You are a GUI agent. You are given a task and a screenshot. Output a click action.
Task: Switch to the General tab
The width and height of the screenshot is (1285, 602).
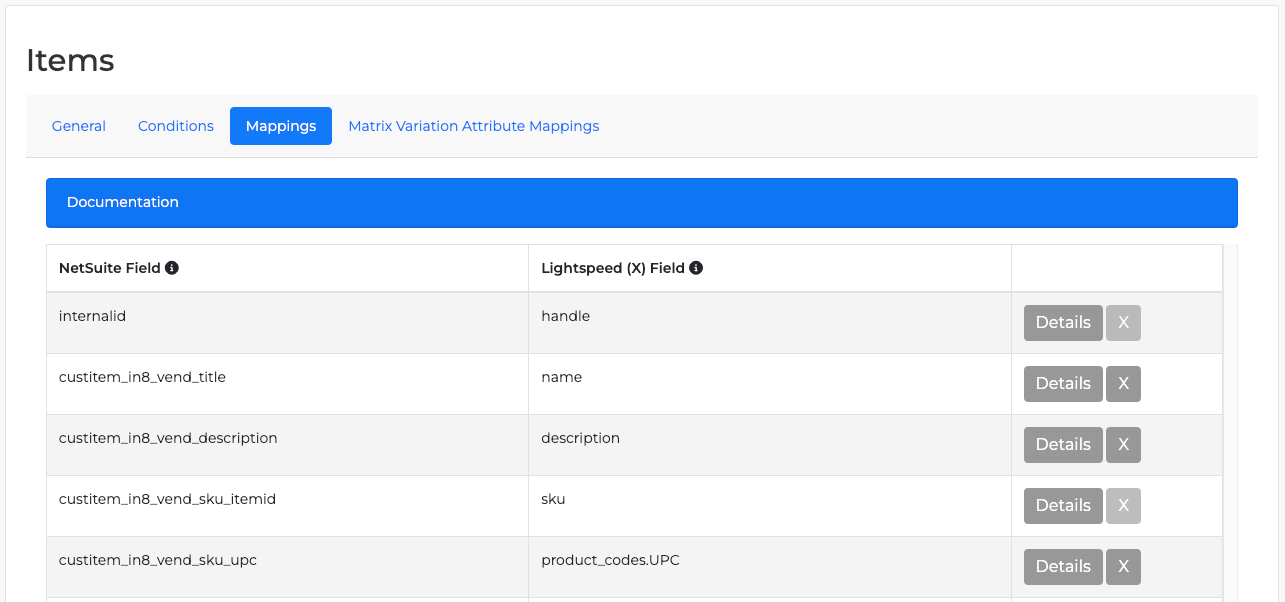[x=79, y=126]
